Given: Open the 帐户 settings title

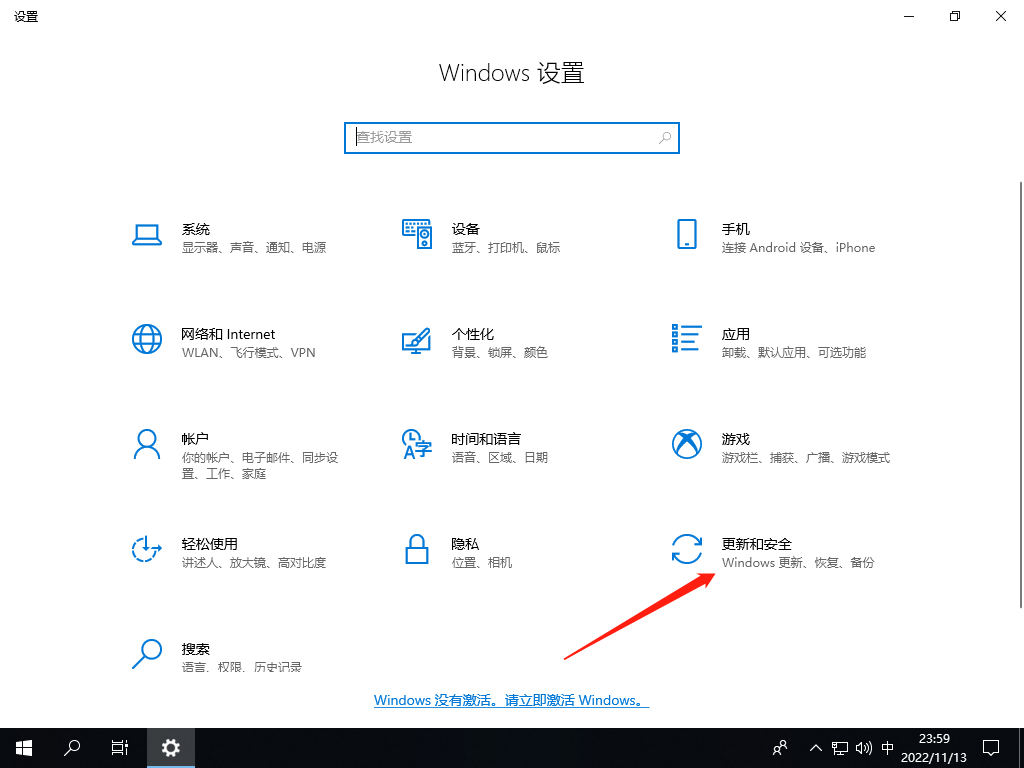Looking at the screenshot, I should click(195, 439).
